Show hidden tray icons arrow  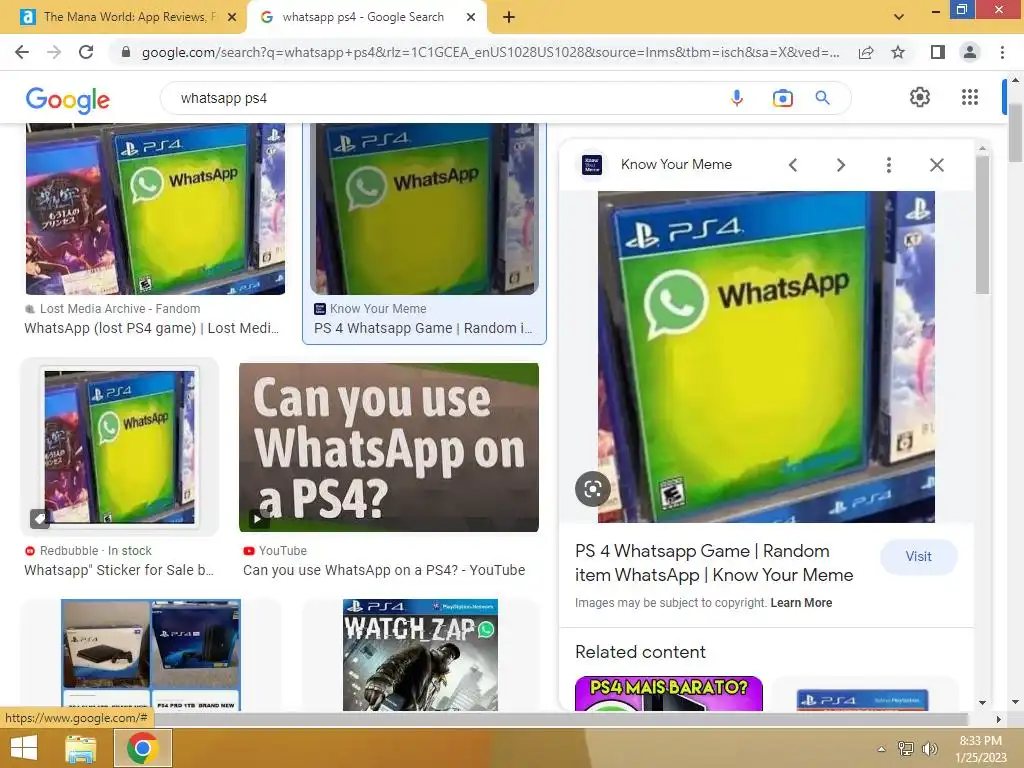[881, 749]
